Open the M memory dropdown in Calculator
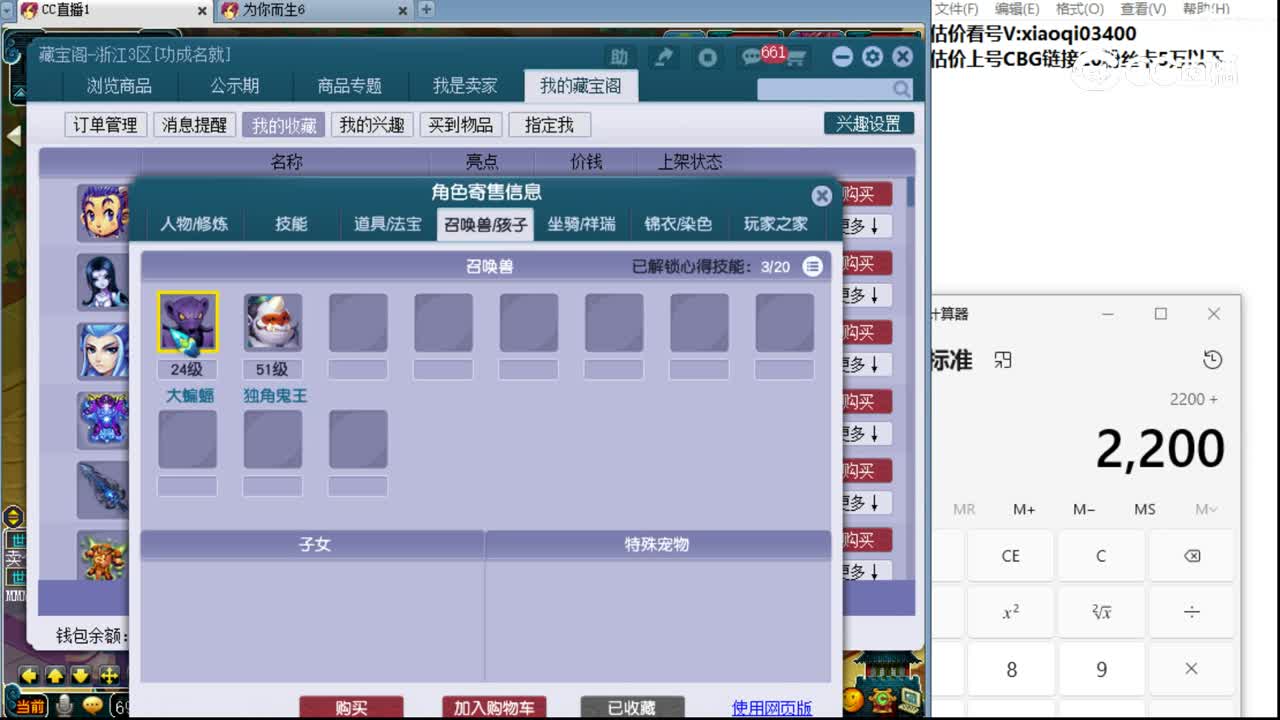 coord(1206,509)
